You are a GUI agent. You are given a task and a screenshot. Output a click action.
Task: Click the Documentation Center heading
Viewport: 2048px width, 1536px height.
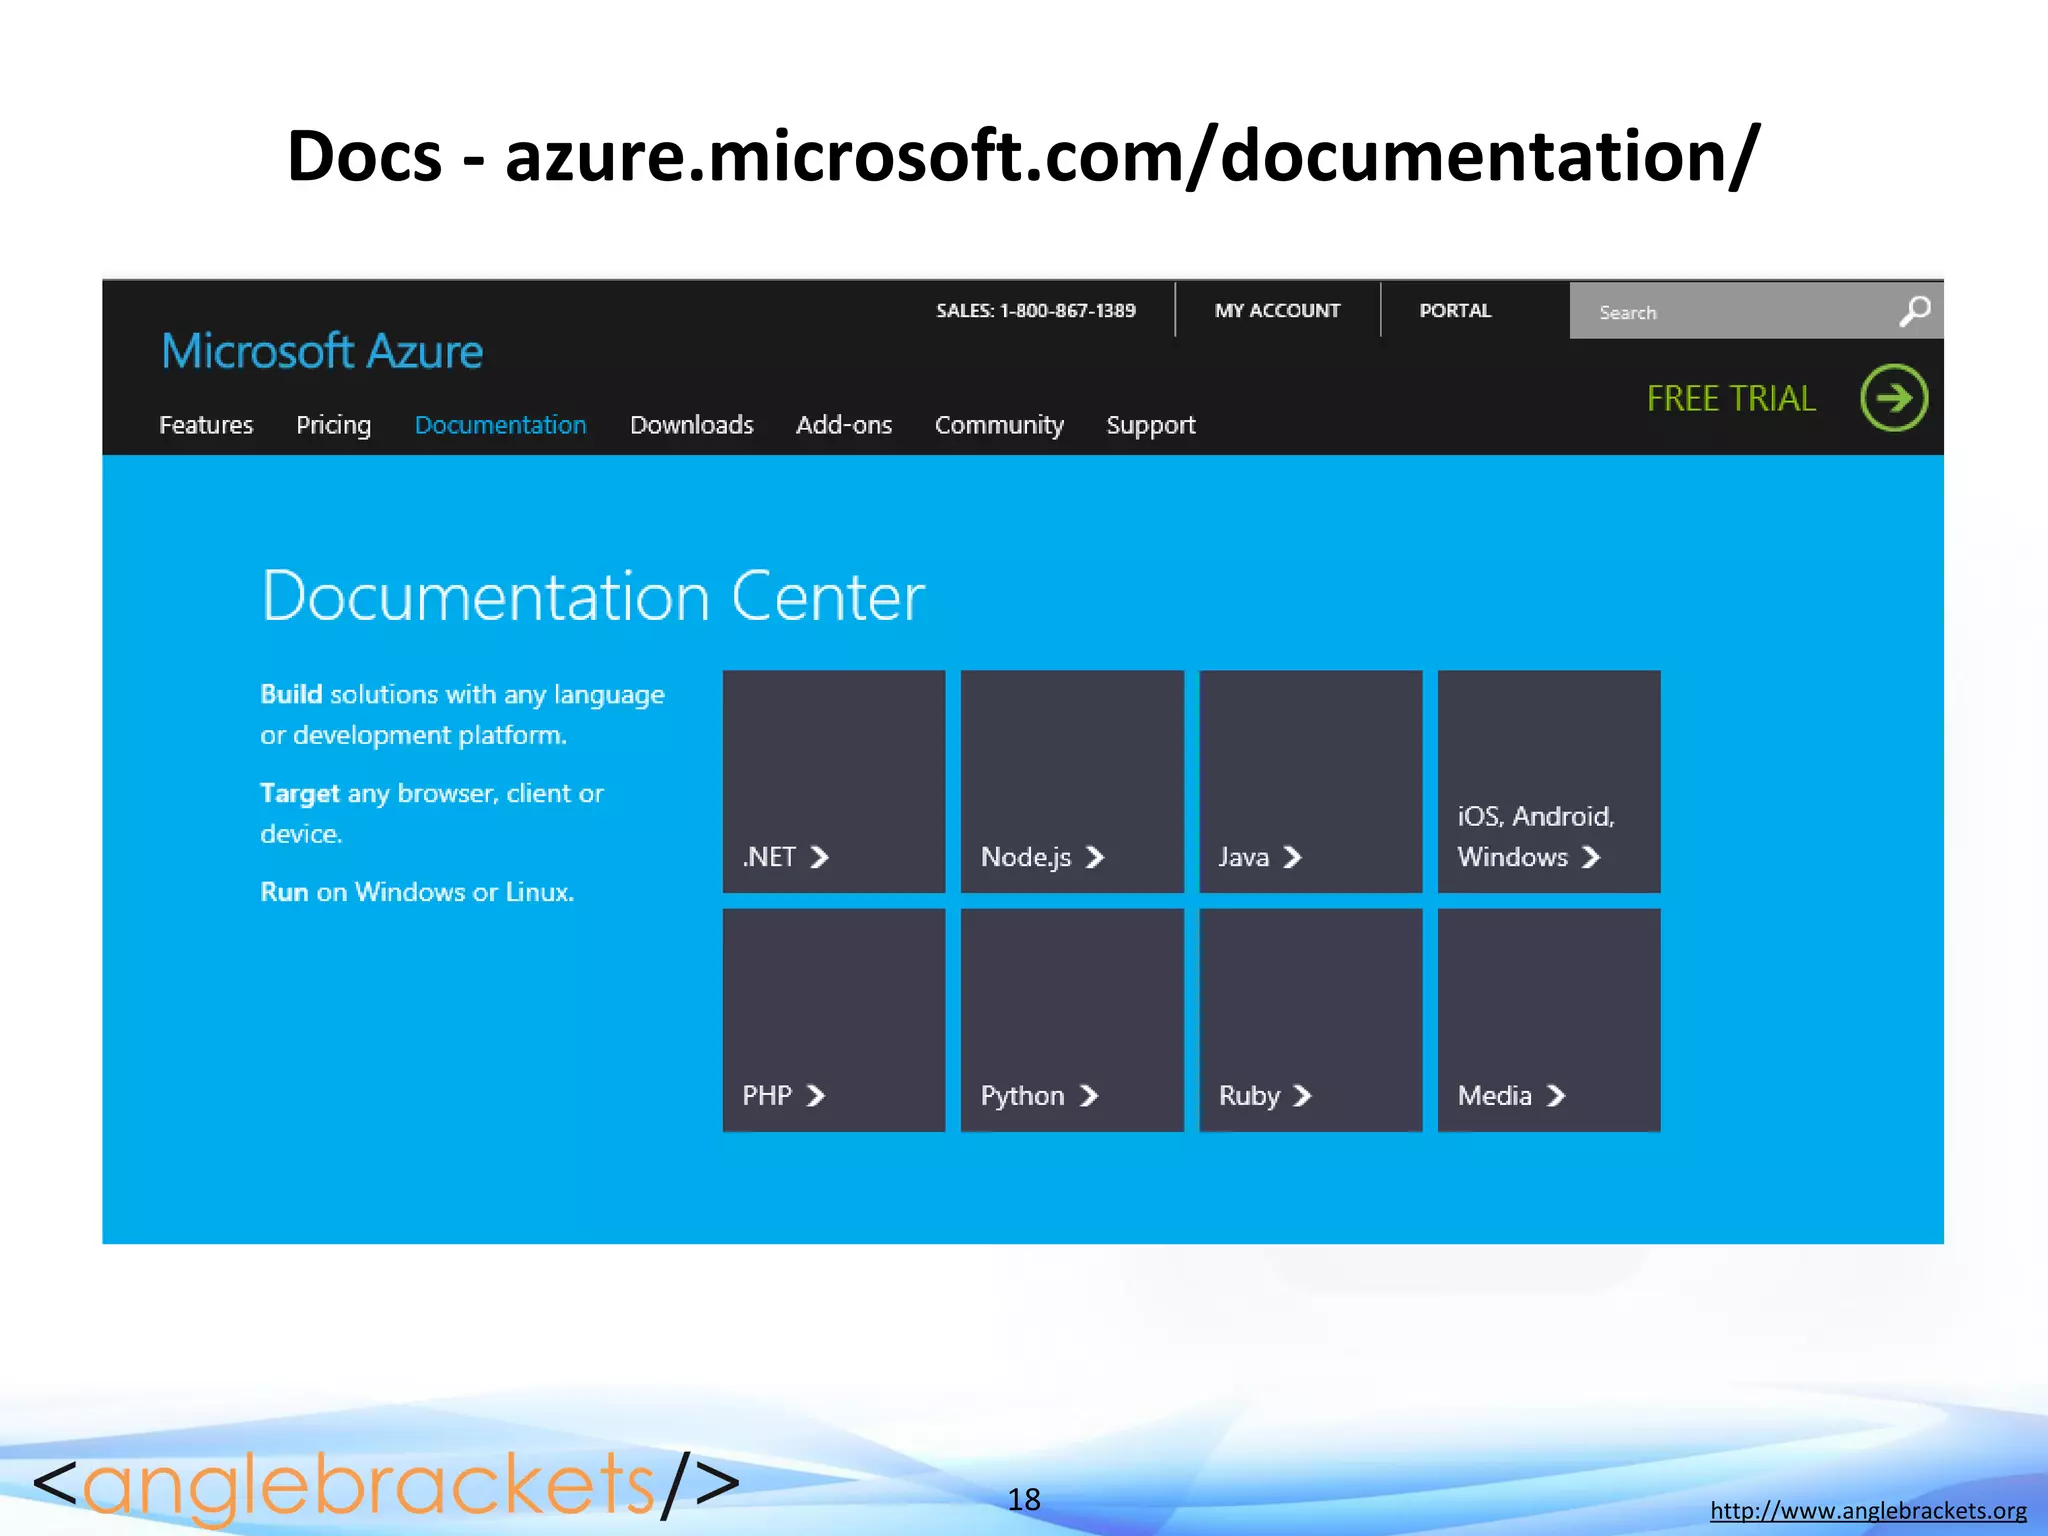point(593,596)
